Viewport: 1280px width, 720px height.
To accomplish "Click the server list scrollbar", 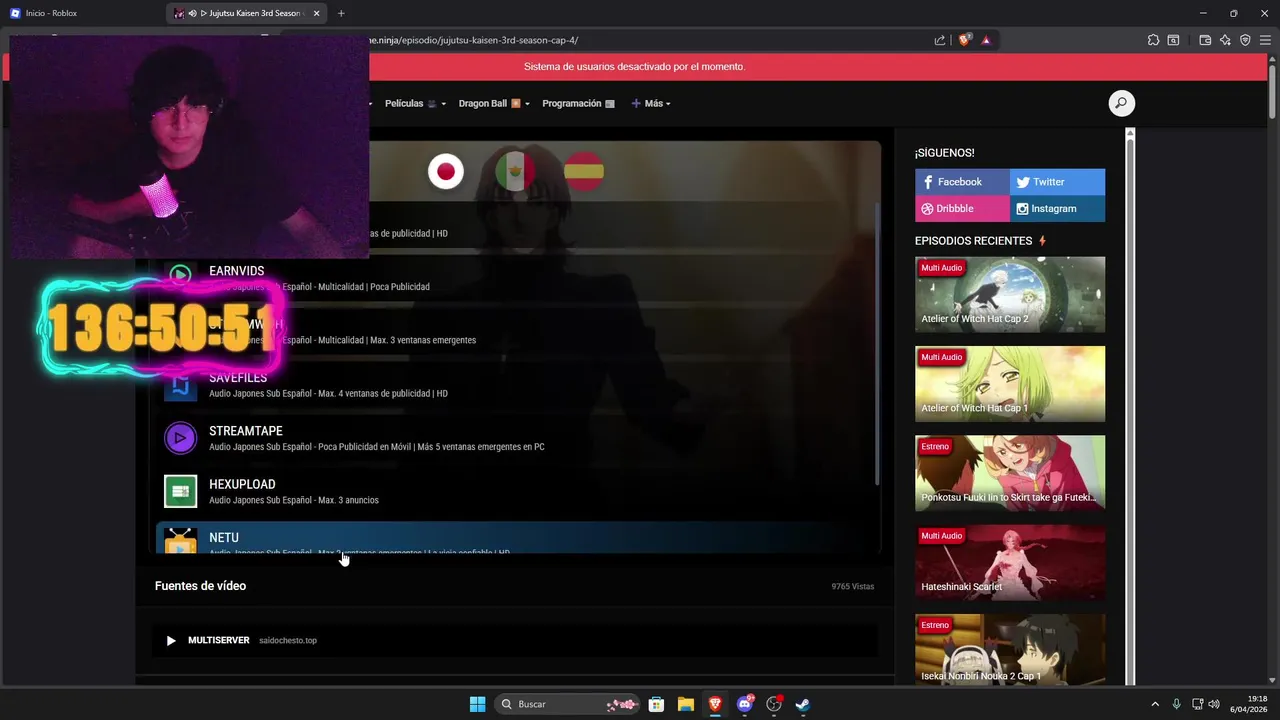I will tap(877, 345).
